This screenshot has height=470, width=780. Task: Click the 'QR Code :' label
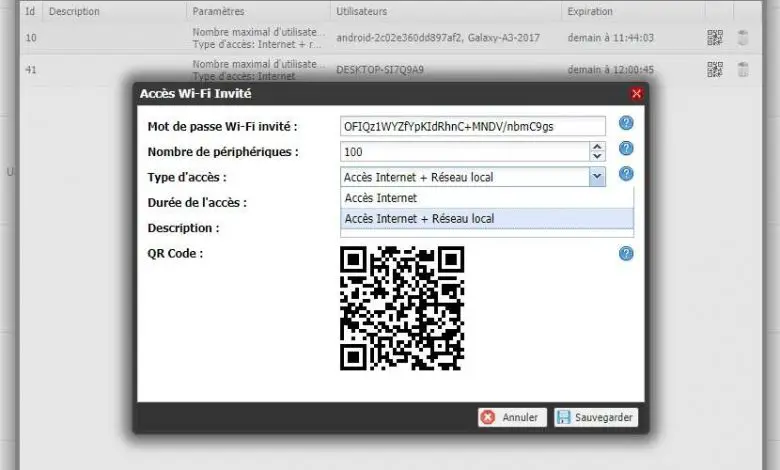click(175, 253)
